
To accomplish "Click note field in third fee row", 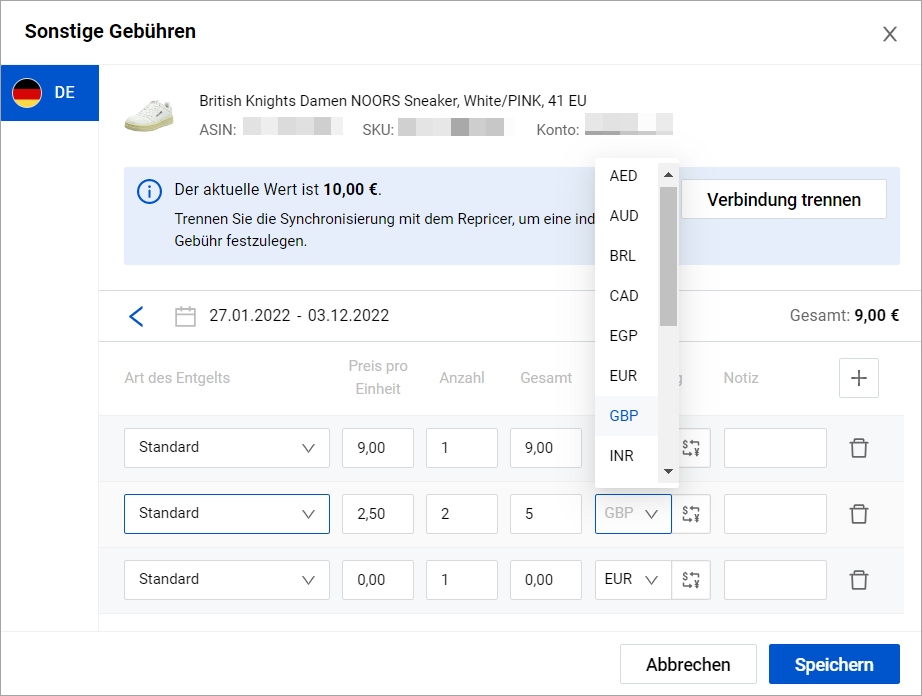I will [775, 580].
